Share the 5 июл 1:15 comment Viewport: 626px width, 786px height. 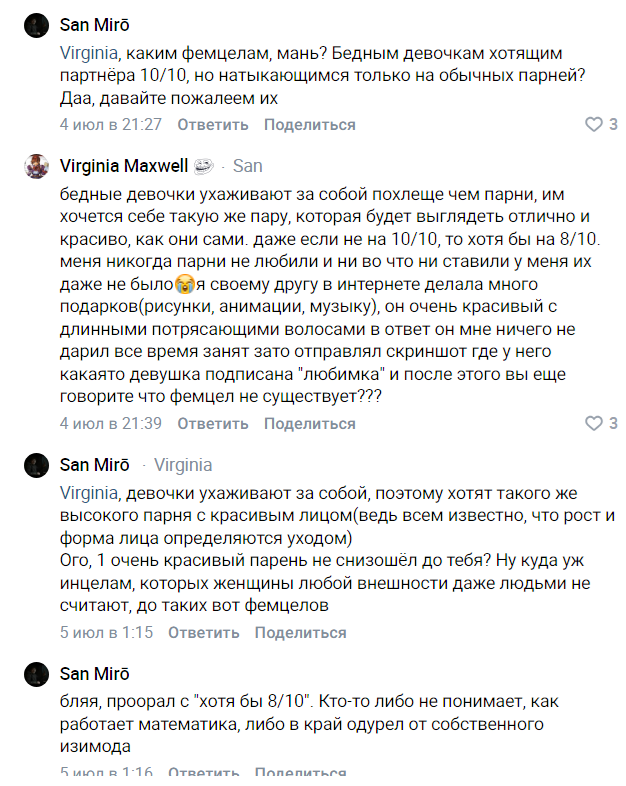coord(300,633)
